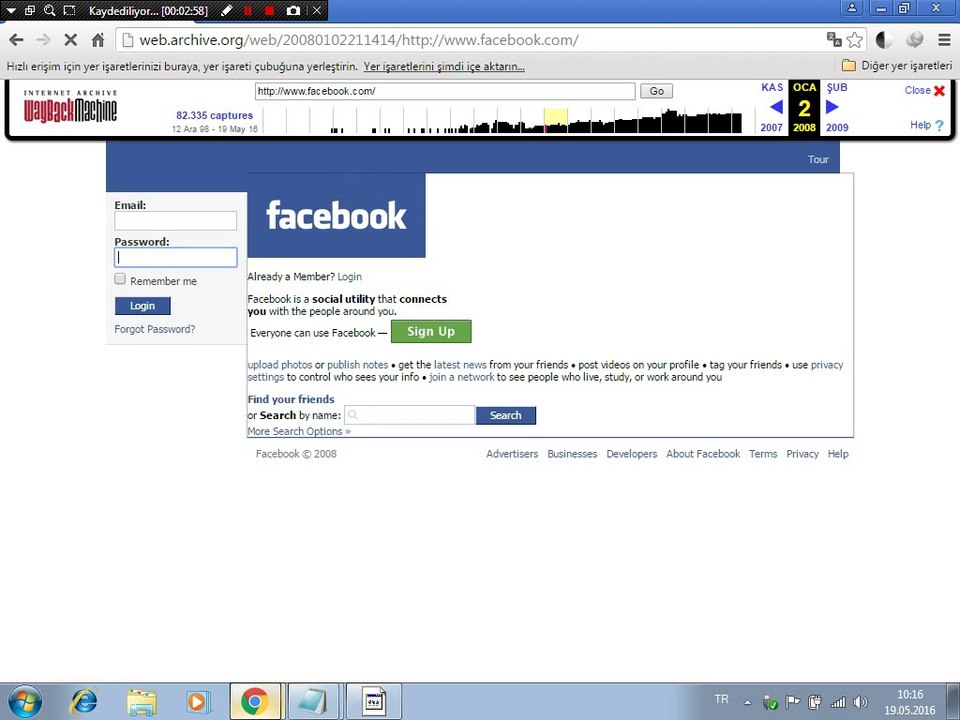This screenshot has height=720, width=960.
Task: Go to previous capture with left blue arrow
Action: point(776,107)
